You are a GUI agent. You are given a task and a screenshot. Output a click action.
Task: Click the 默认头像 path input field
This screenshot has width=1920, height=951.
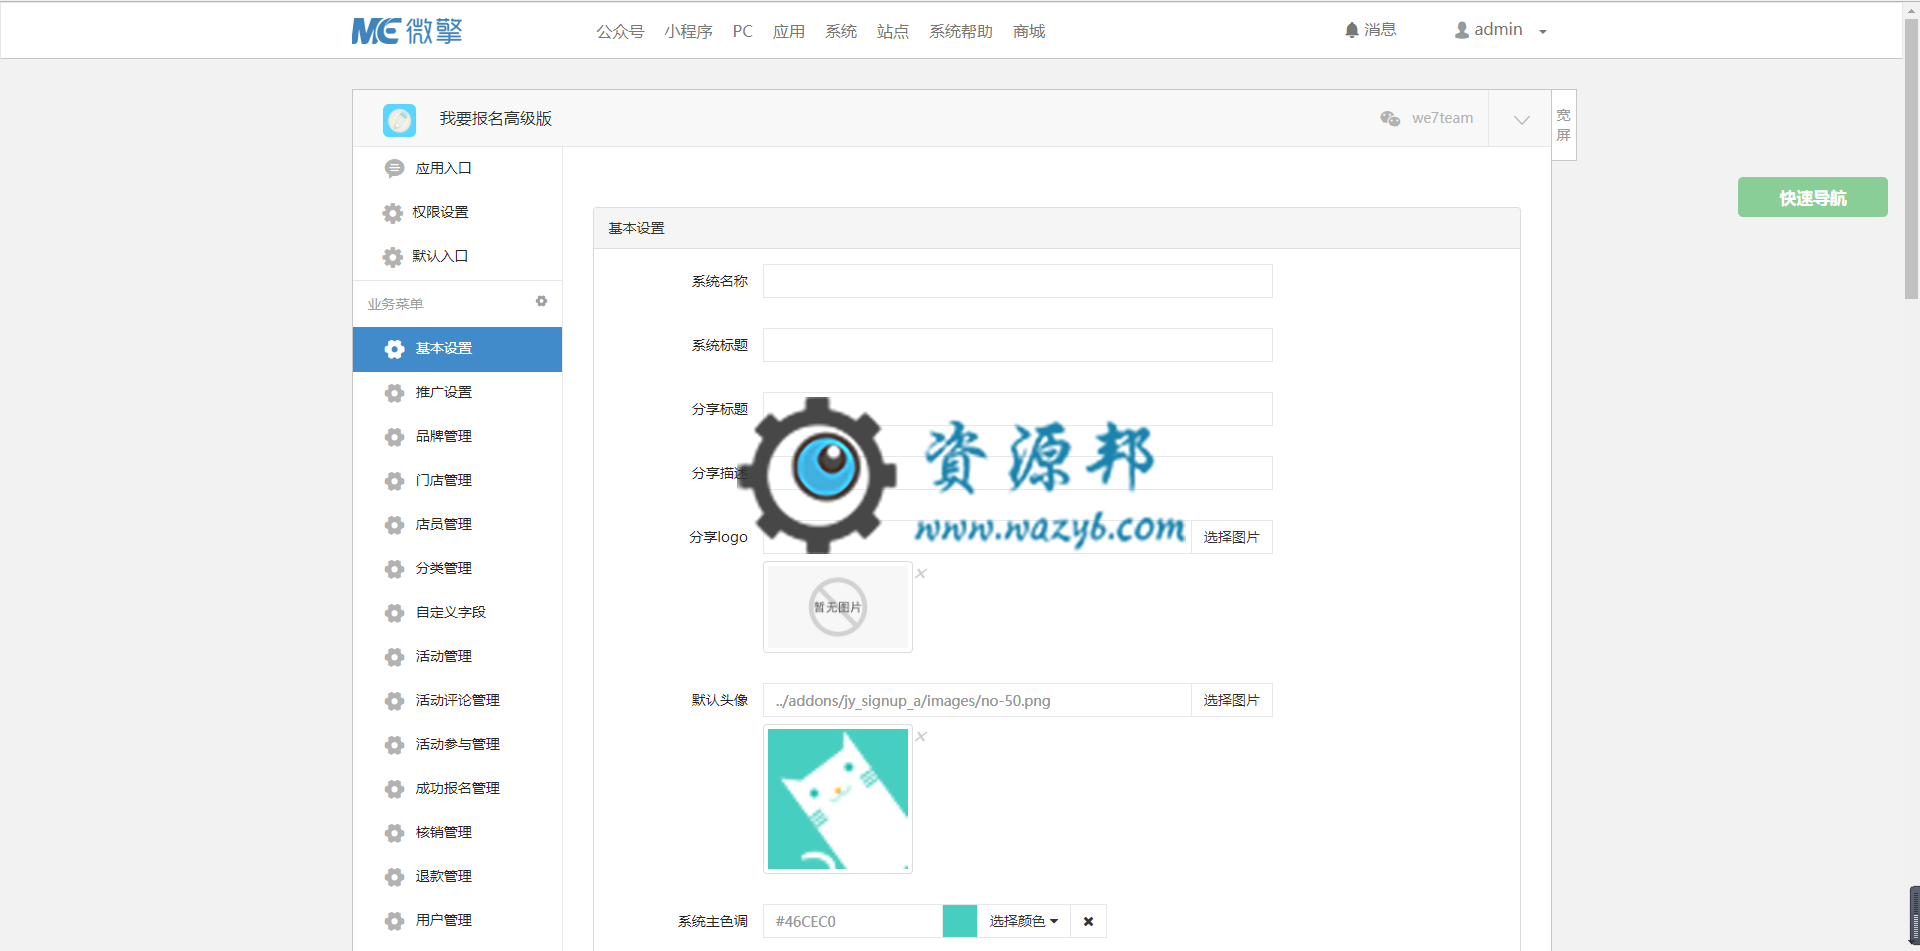977,700
